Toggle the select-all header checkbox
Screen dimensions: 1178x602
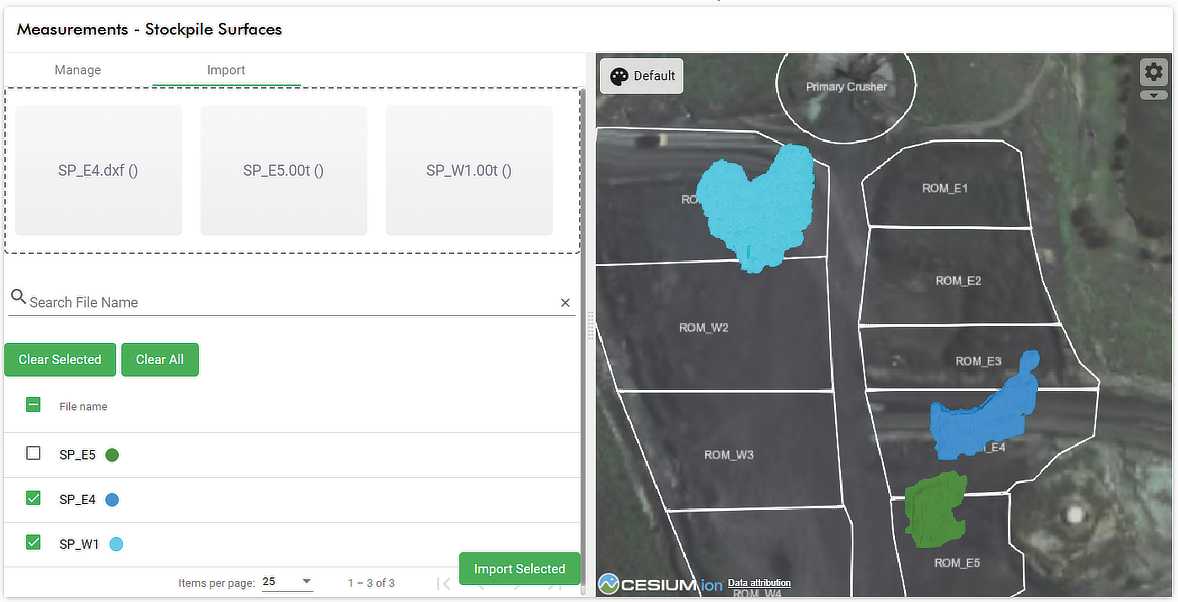click(x=33, y=405)
